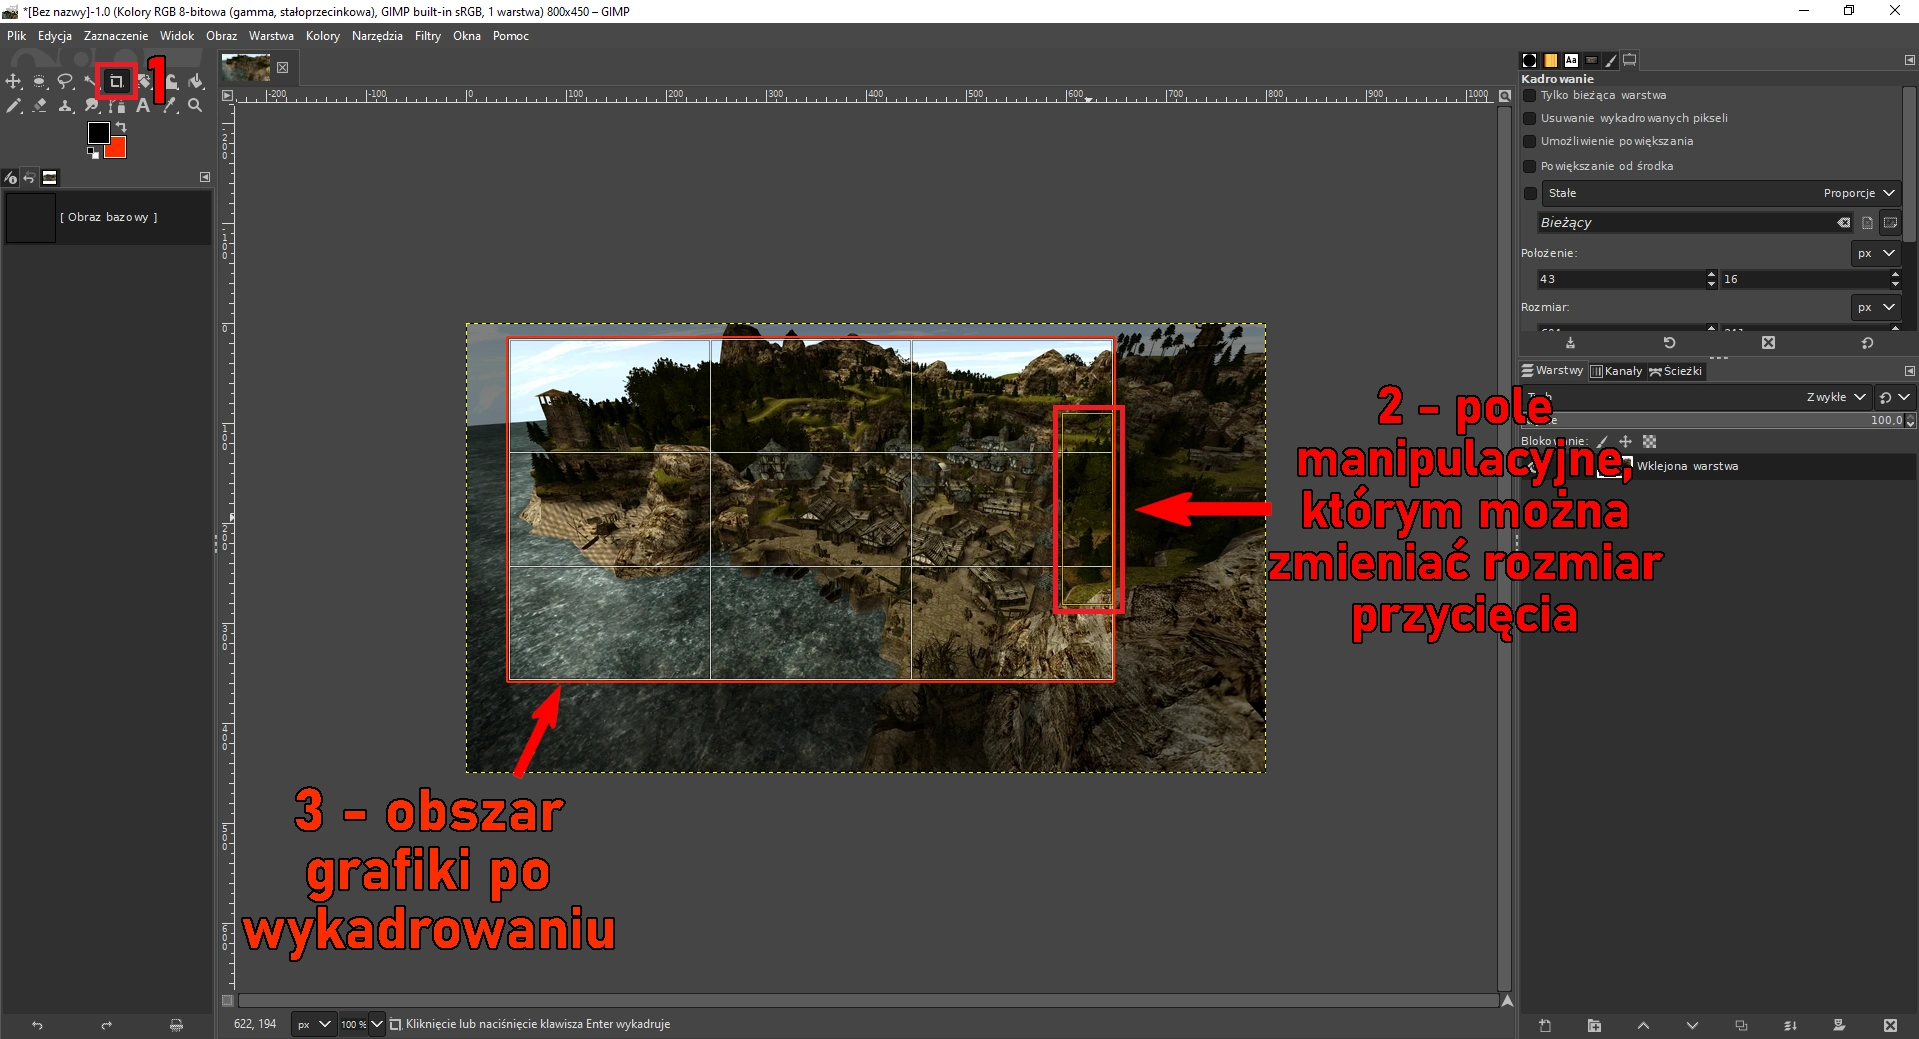Enable 'Tylko bieżąca warstwa' checkbox
The image size is (1919, 1039).
coord(1529,96)
